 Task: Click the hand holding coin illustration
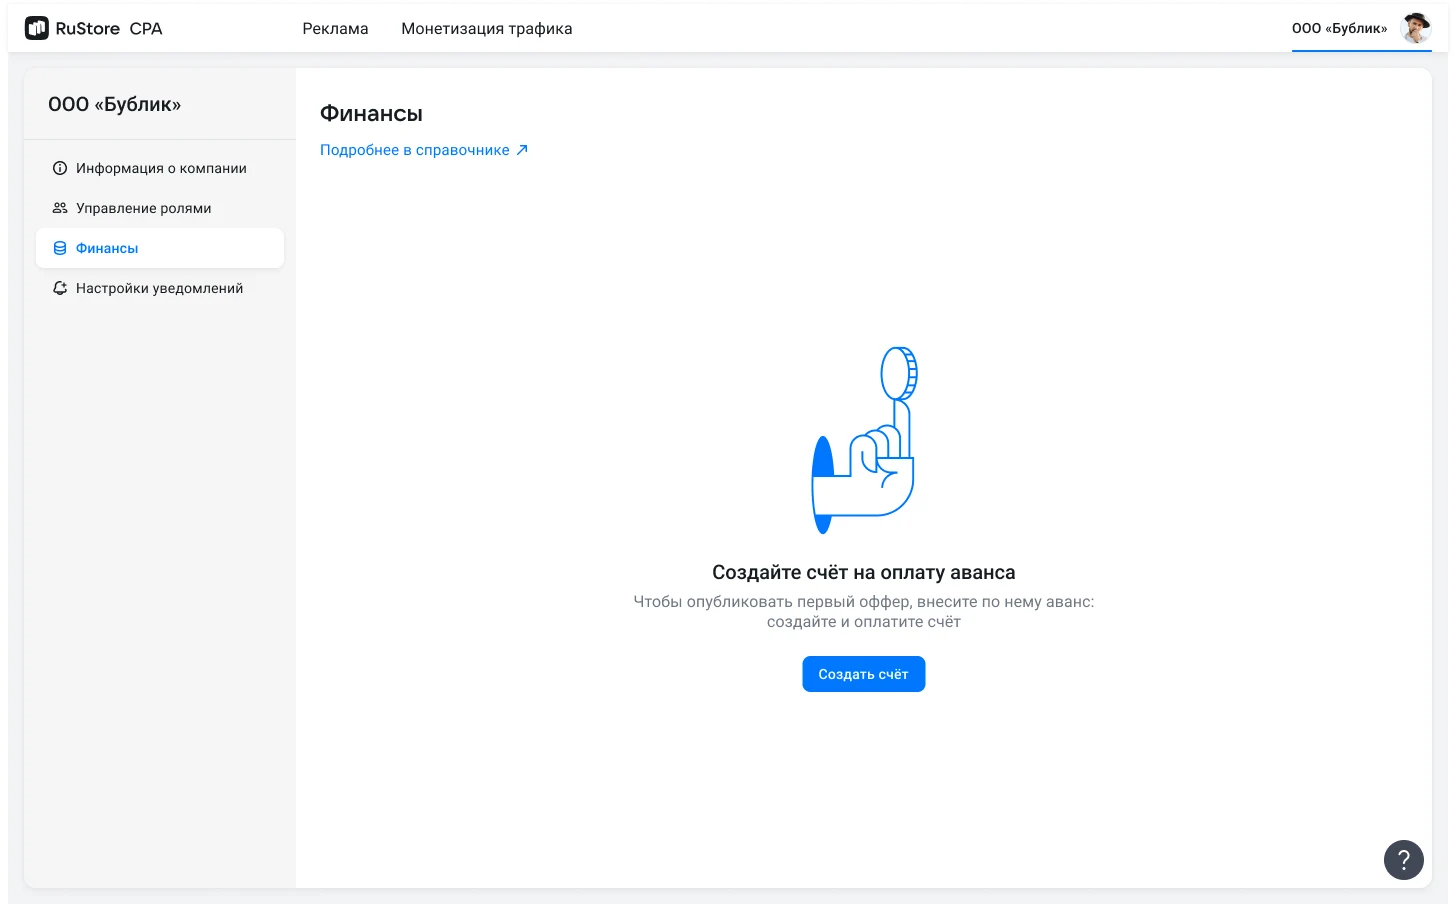click(x=864, y=440)
